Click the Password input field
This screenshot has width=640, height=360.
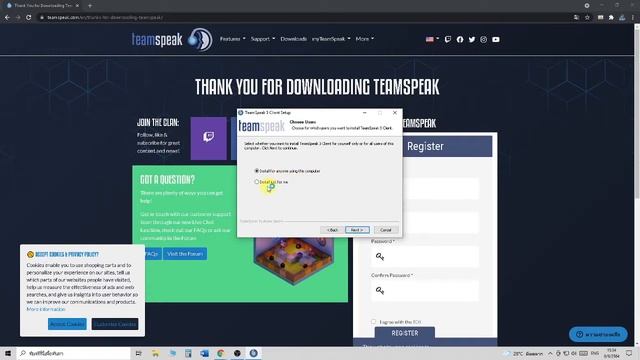click(424, 256)
